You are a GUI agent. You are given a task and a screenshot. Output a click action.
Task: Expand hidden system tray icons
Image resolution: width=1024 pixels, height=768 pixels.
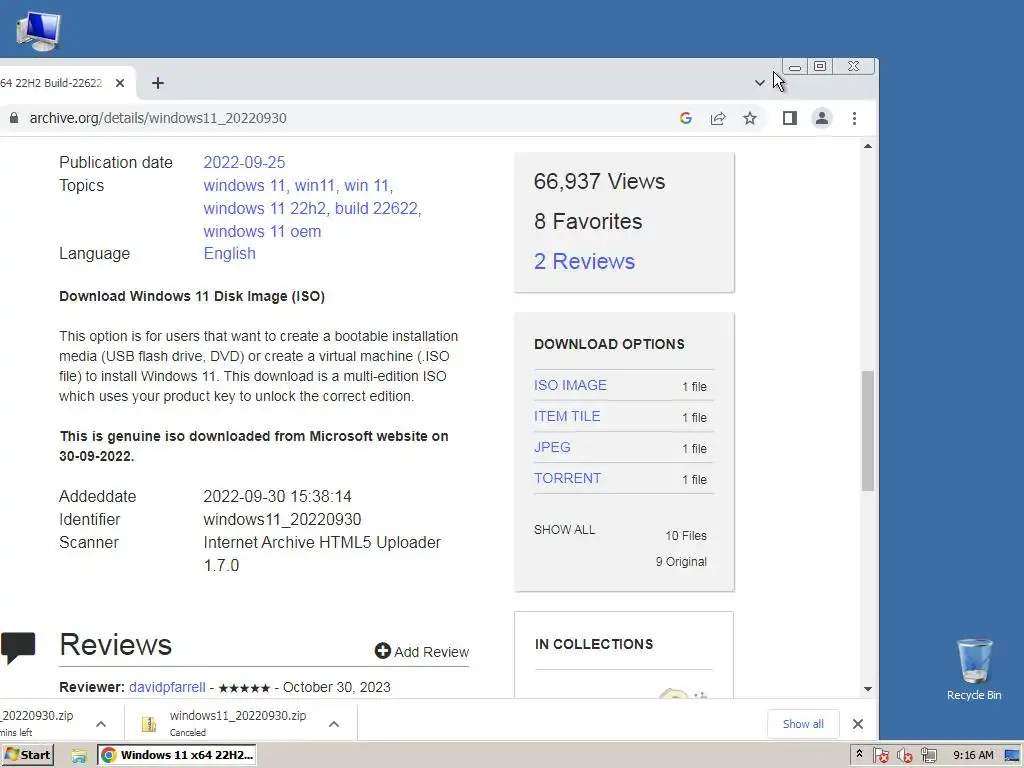pyautogui.click(x=859, y=754)
